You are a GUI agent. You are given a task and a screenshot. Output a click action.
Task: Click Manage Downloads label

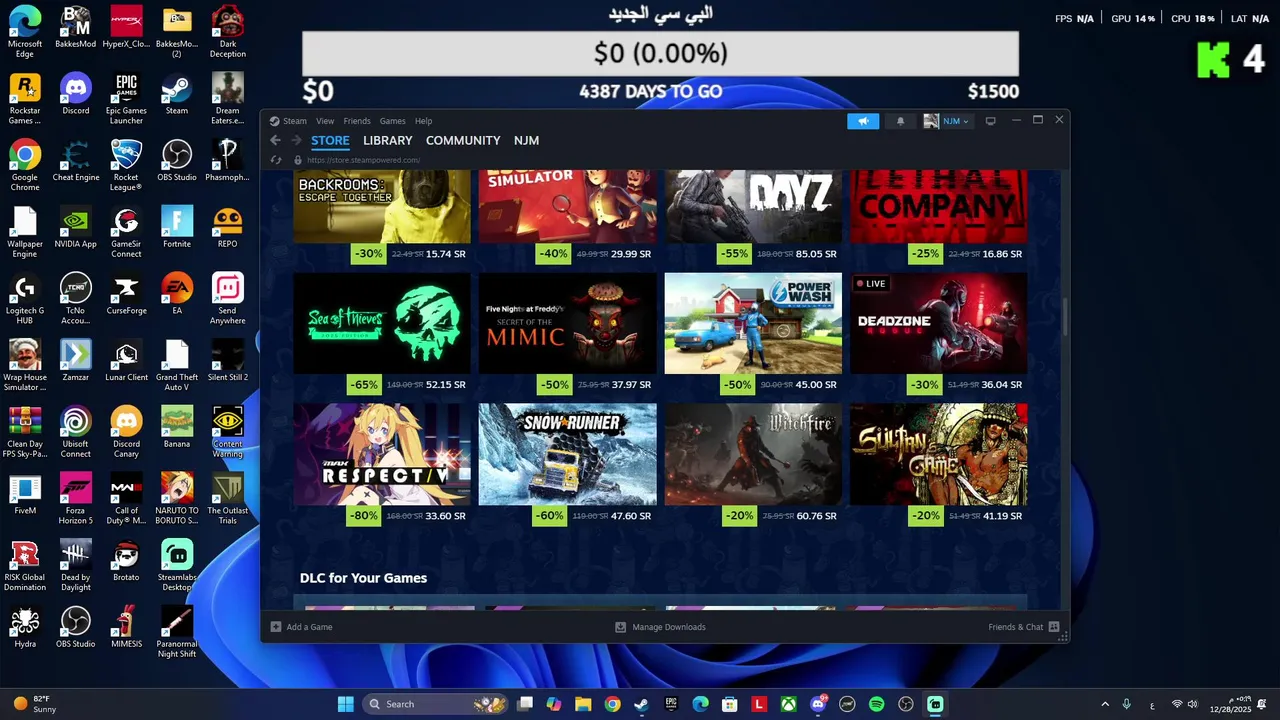point(669,627)
